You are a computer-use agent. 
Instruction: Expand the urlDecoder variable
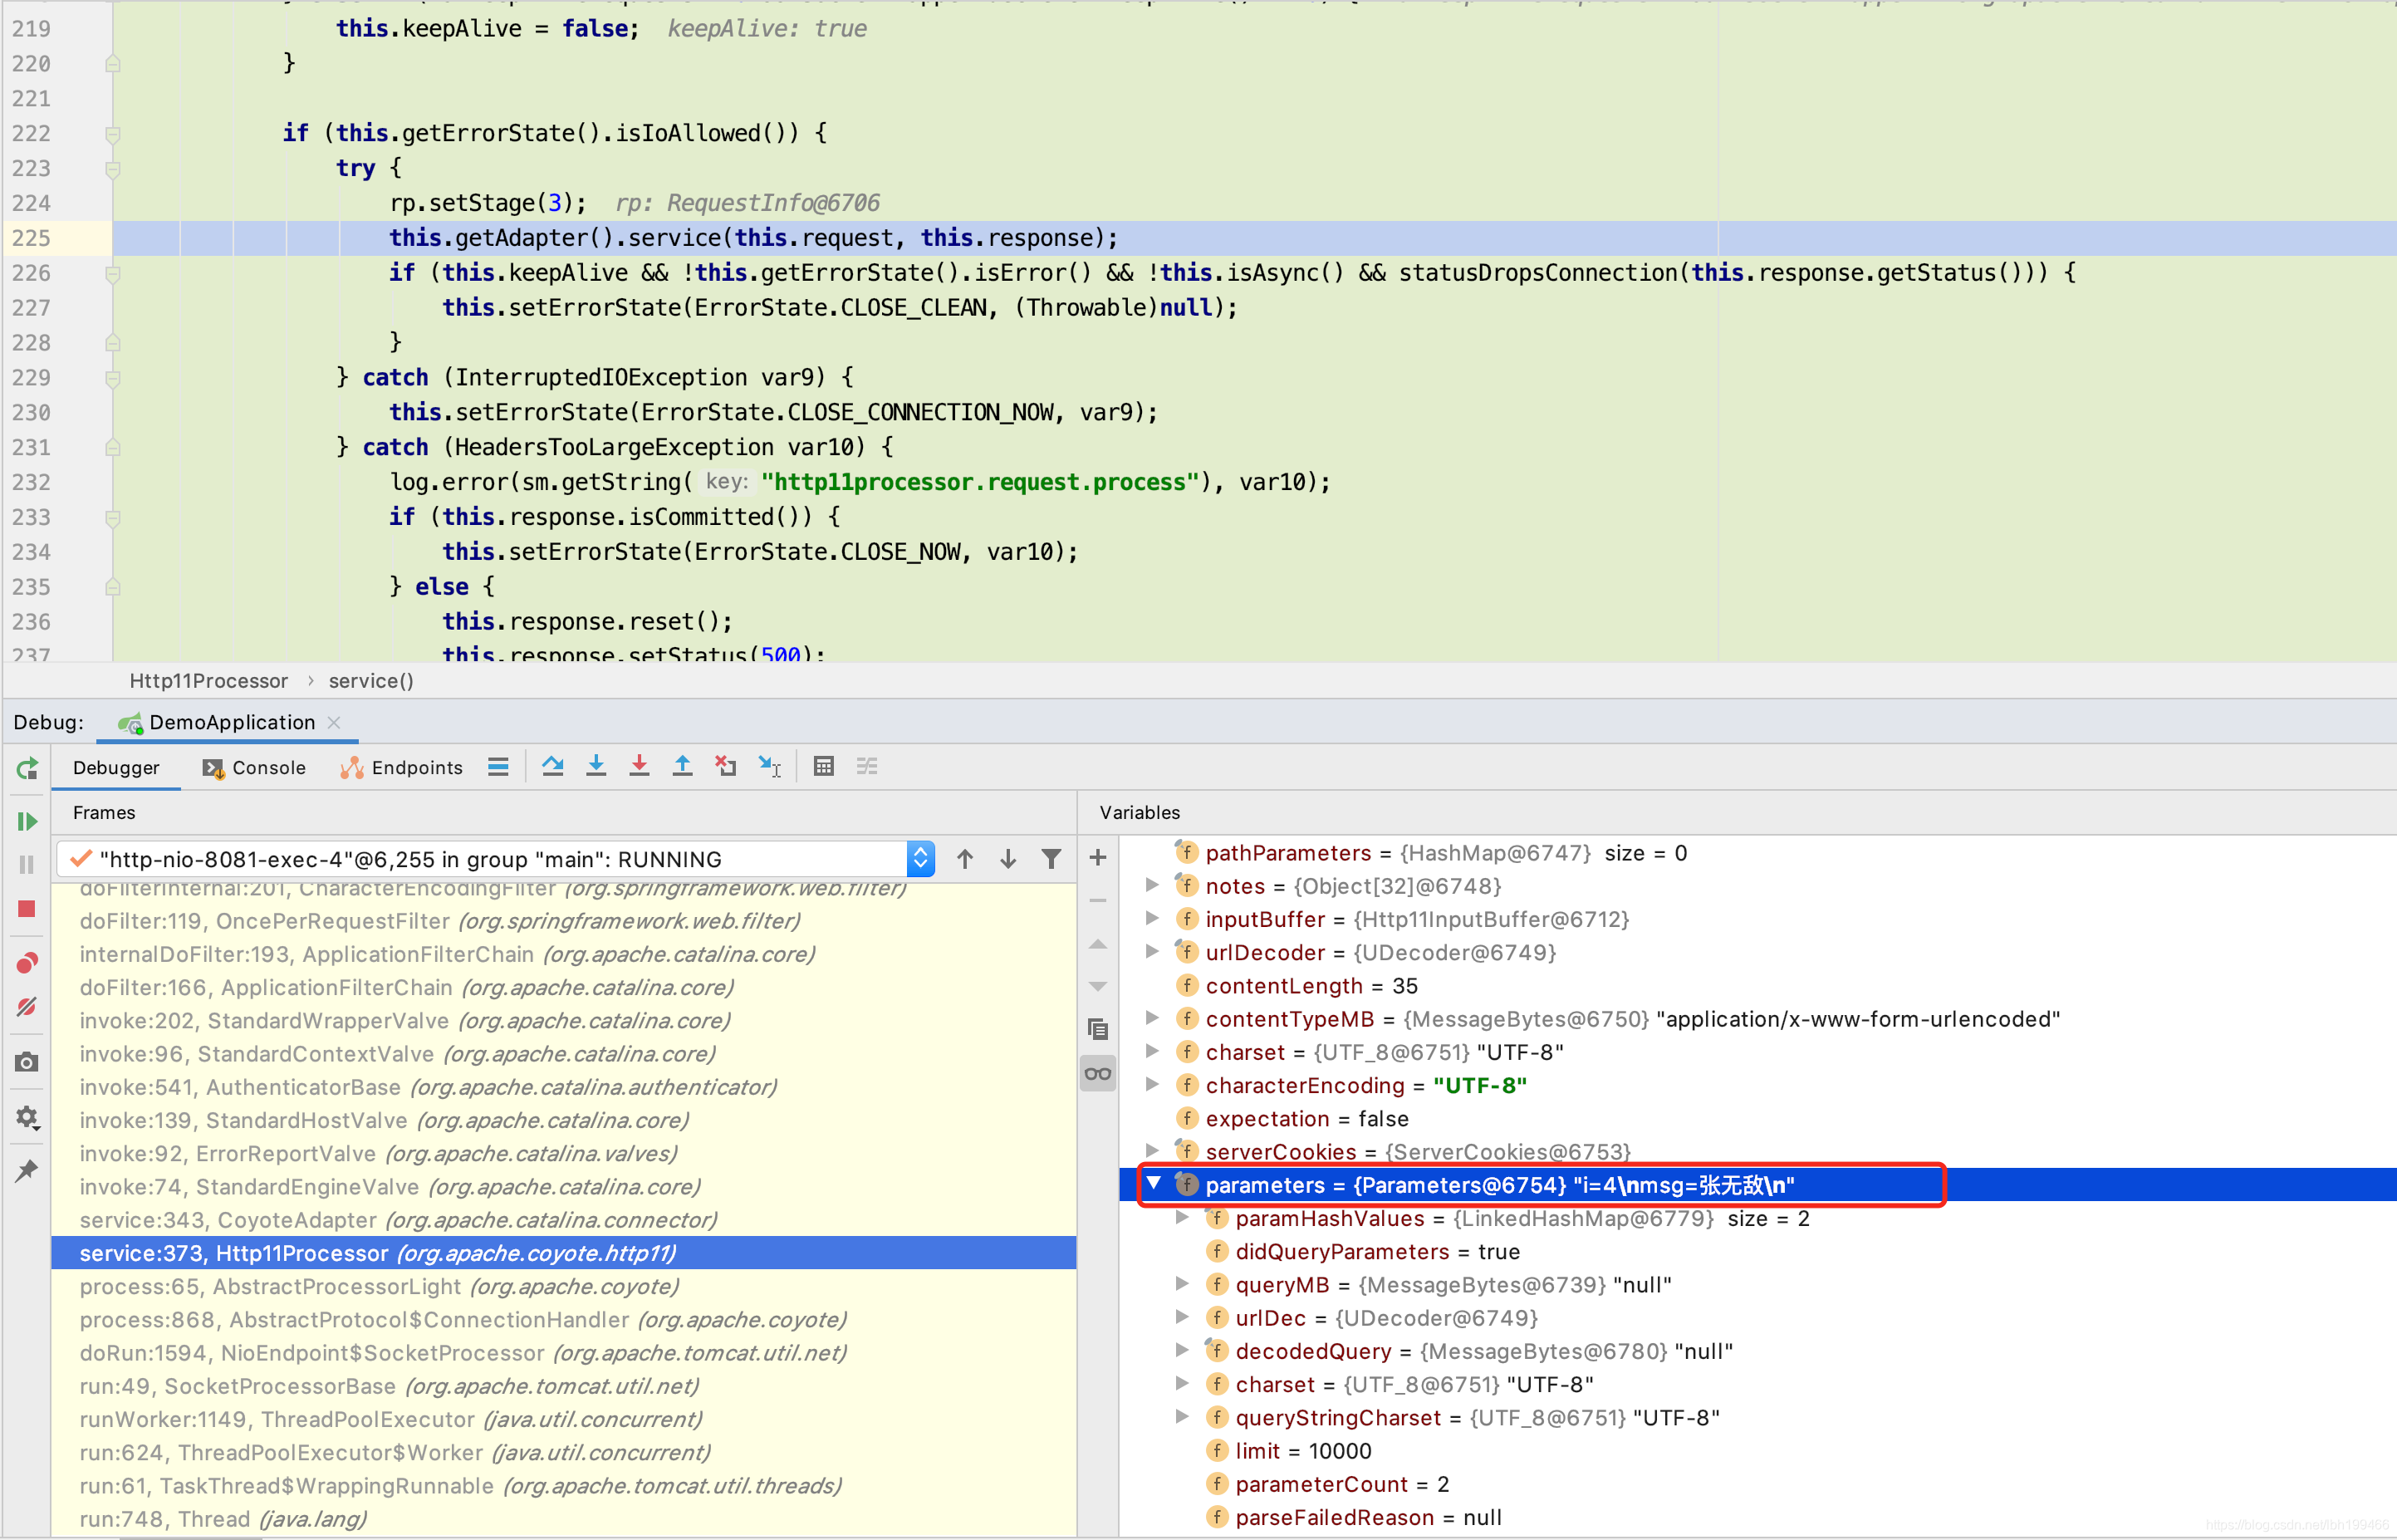tap(1152, 952)
